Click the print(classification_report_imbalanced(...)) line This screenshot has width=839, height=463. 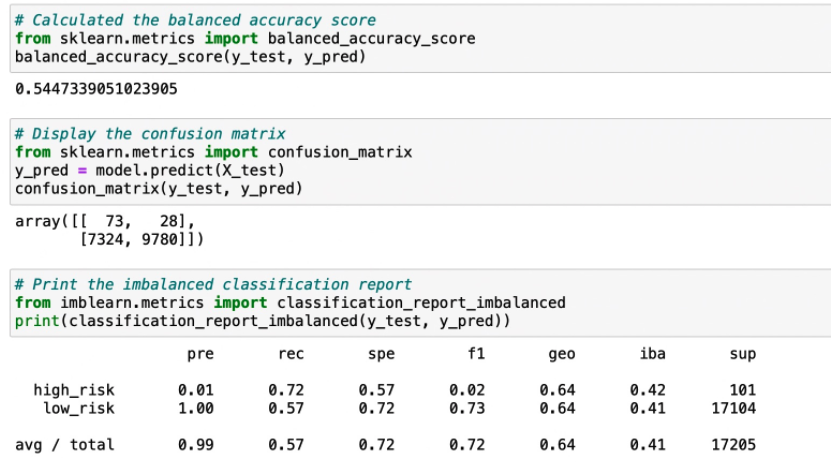[263, 321]
